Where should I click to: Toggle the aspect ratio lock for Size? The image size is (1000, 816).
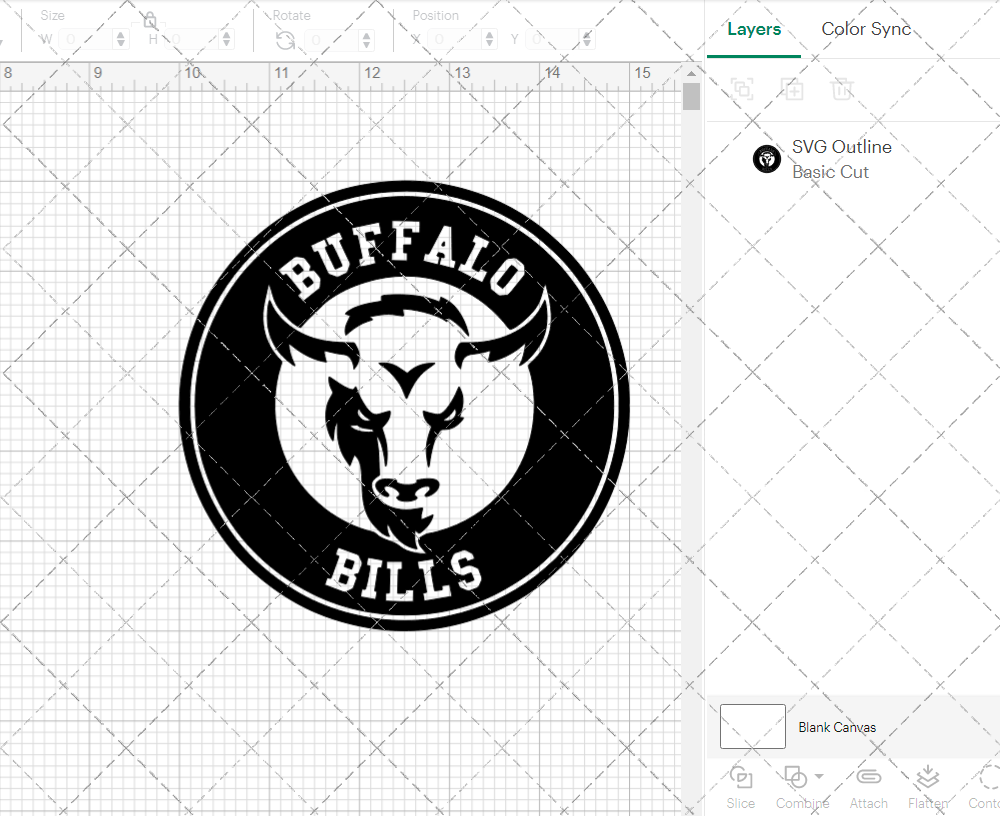[x=148, y=19]
